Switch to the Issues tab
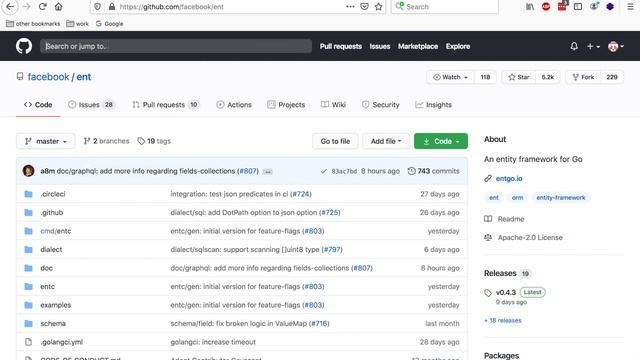Viewport: 640px width, 360px height. (91, 104)
